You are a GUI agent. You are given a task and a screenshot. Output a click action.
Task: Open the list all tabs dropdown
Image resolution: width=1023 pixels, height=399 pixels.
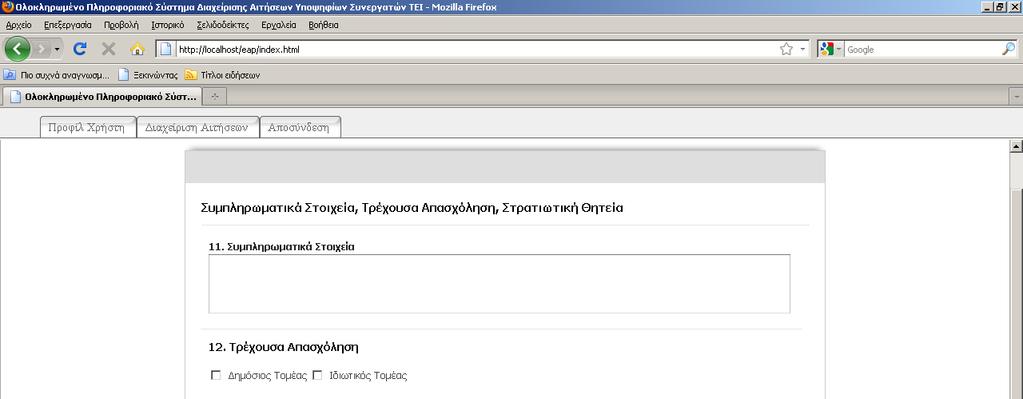click(1016, 96)
